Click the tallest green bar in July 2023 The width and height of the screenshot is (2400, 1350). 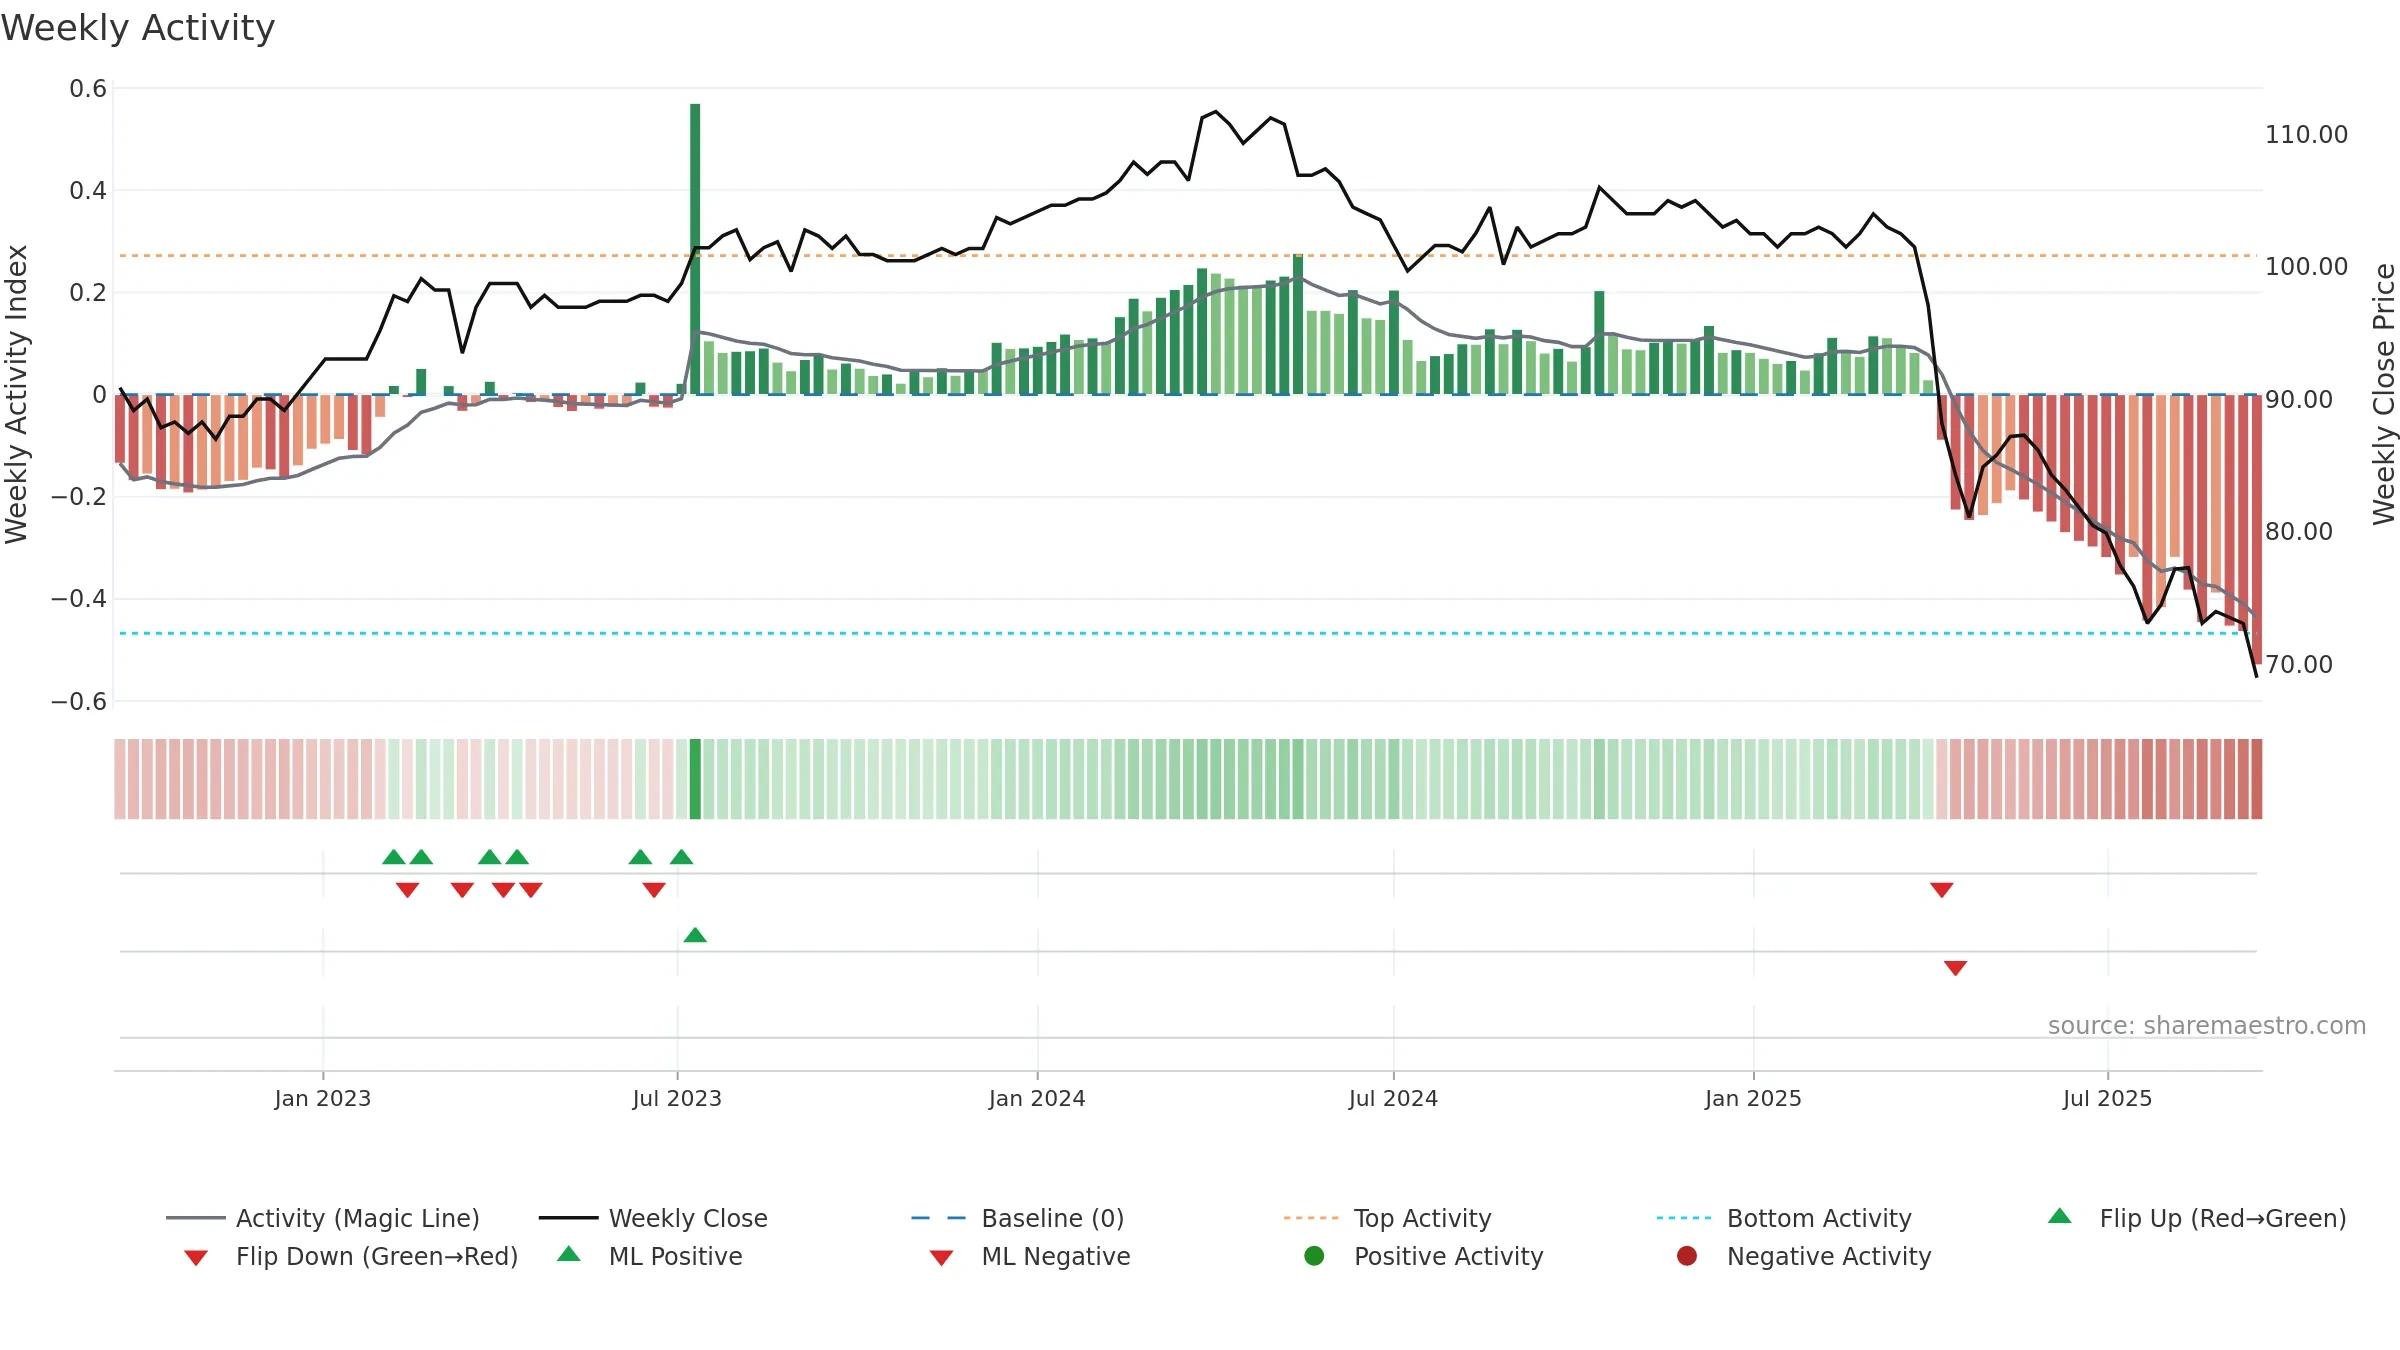(695, 249)
